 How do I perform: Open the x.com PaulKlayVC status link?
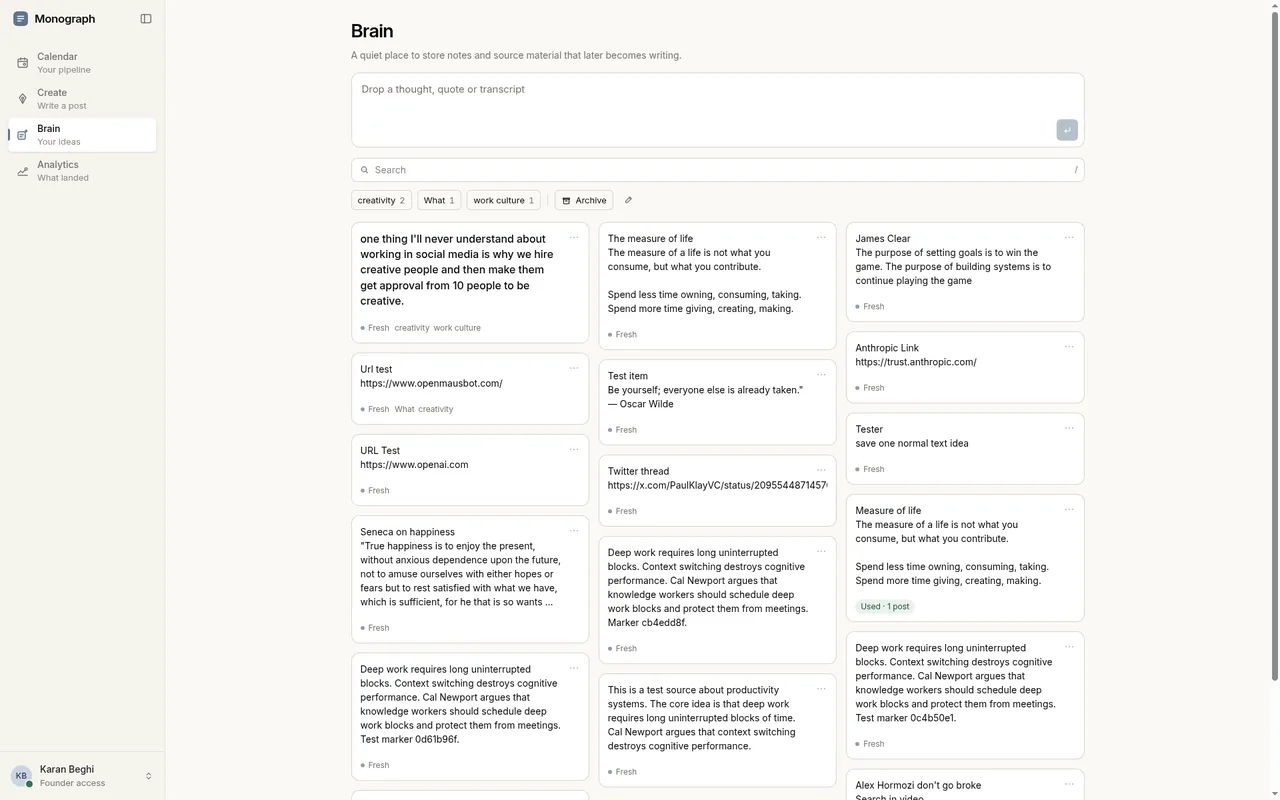[717, 485]
